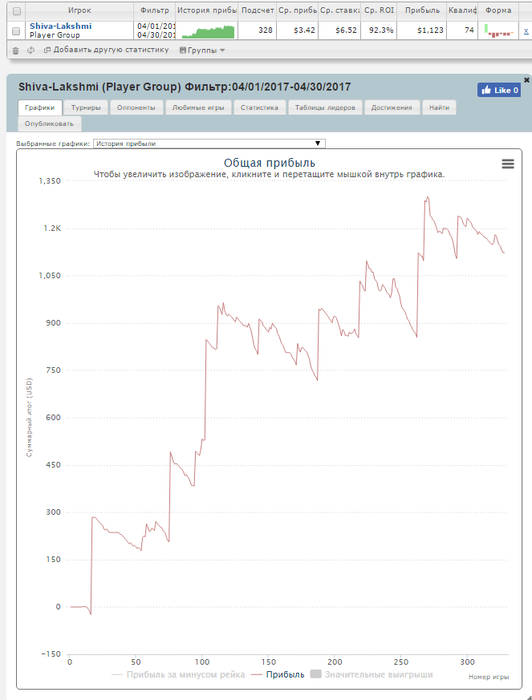Select the Статистика tab
This screenshot has width=532, height=700.
click(x=259, y=108)
